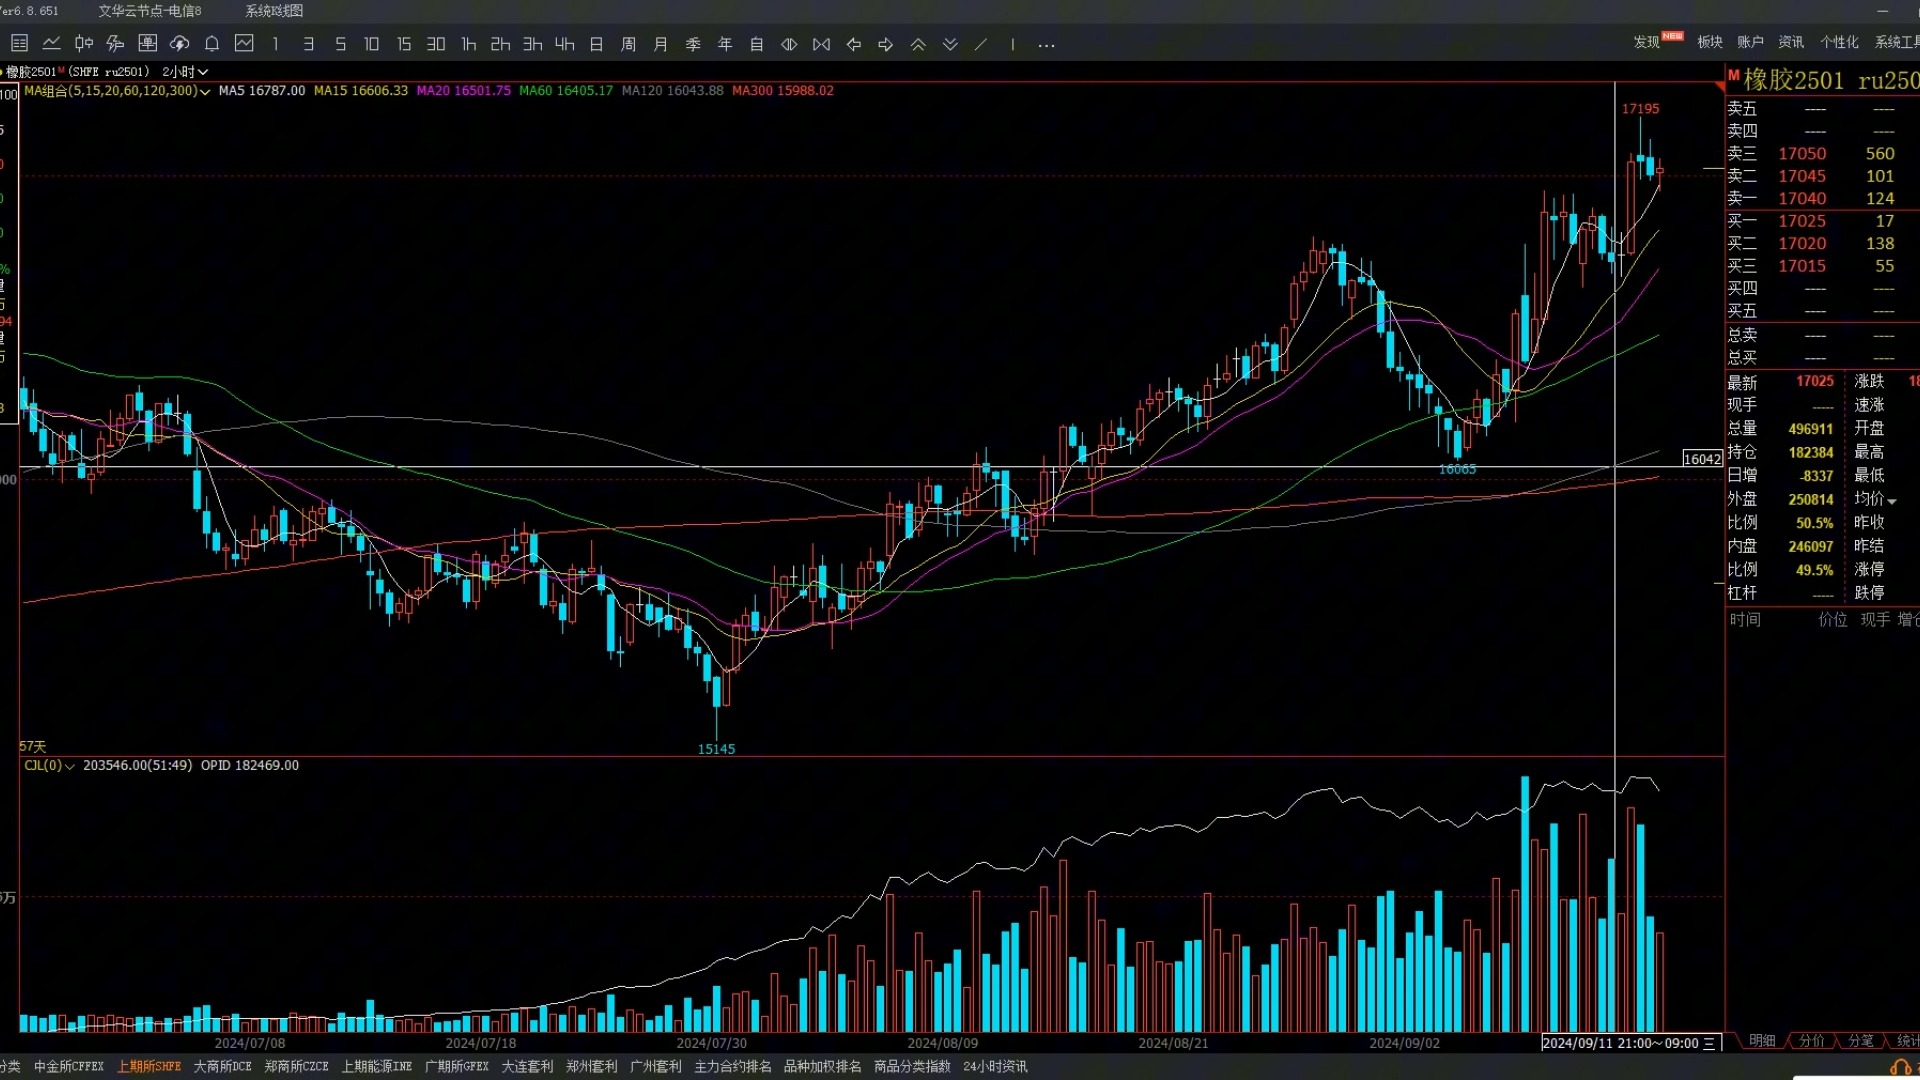Open the 广期所GFEX exchange tab

point(456,1067)
